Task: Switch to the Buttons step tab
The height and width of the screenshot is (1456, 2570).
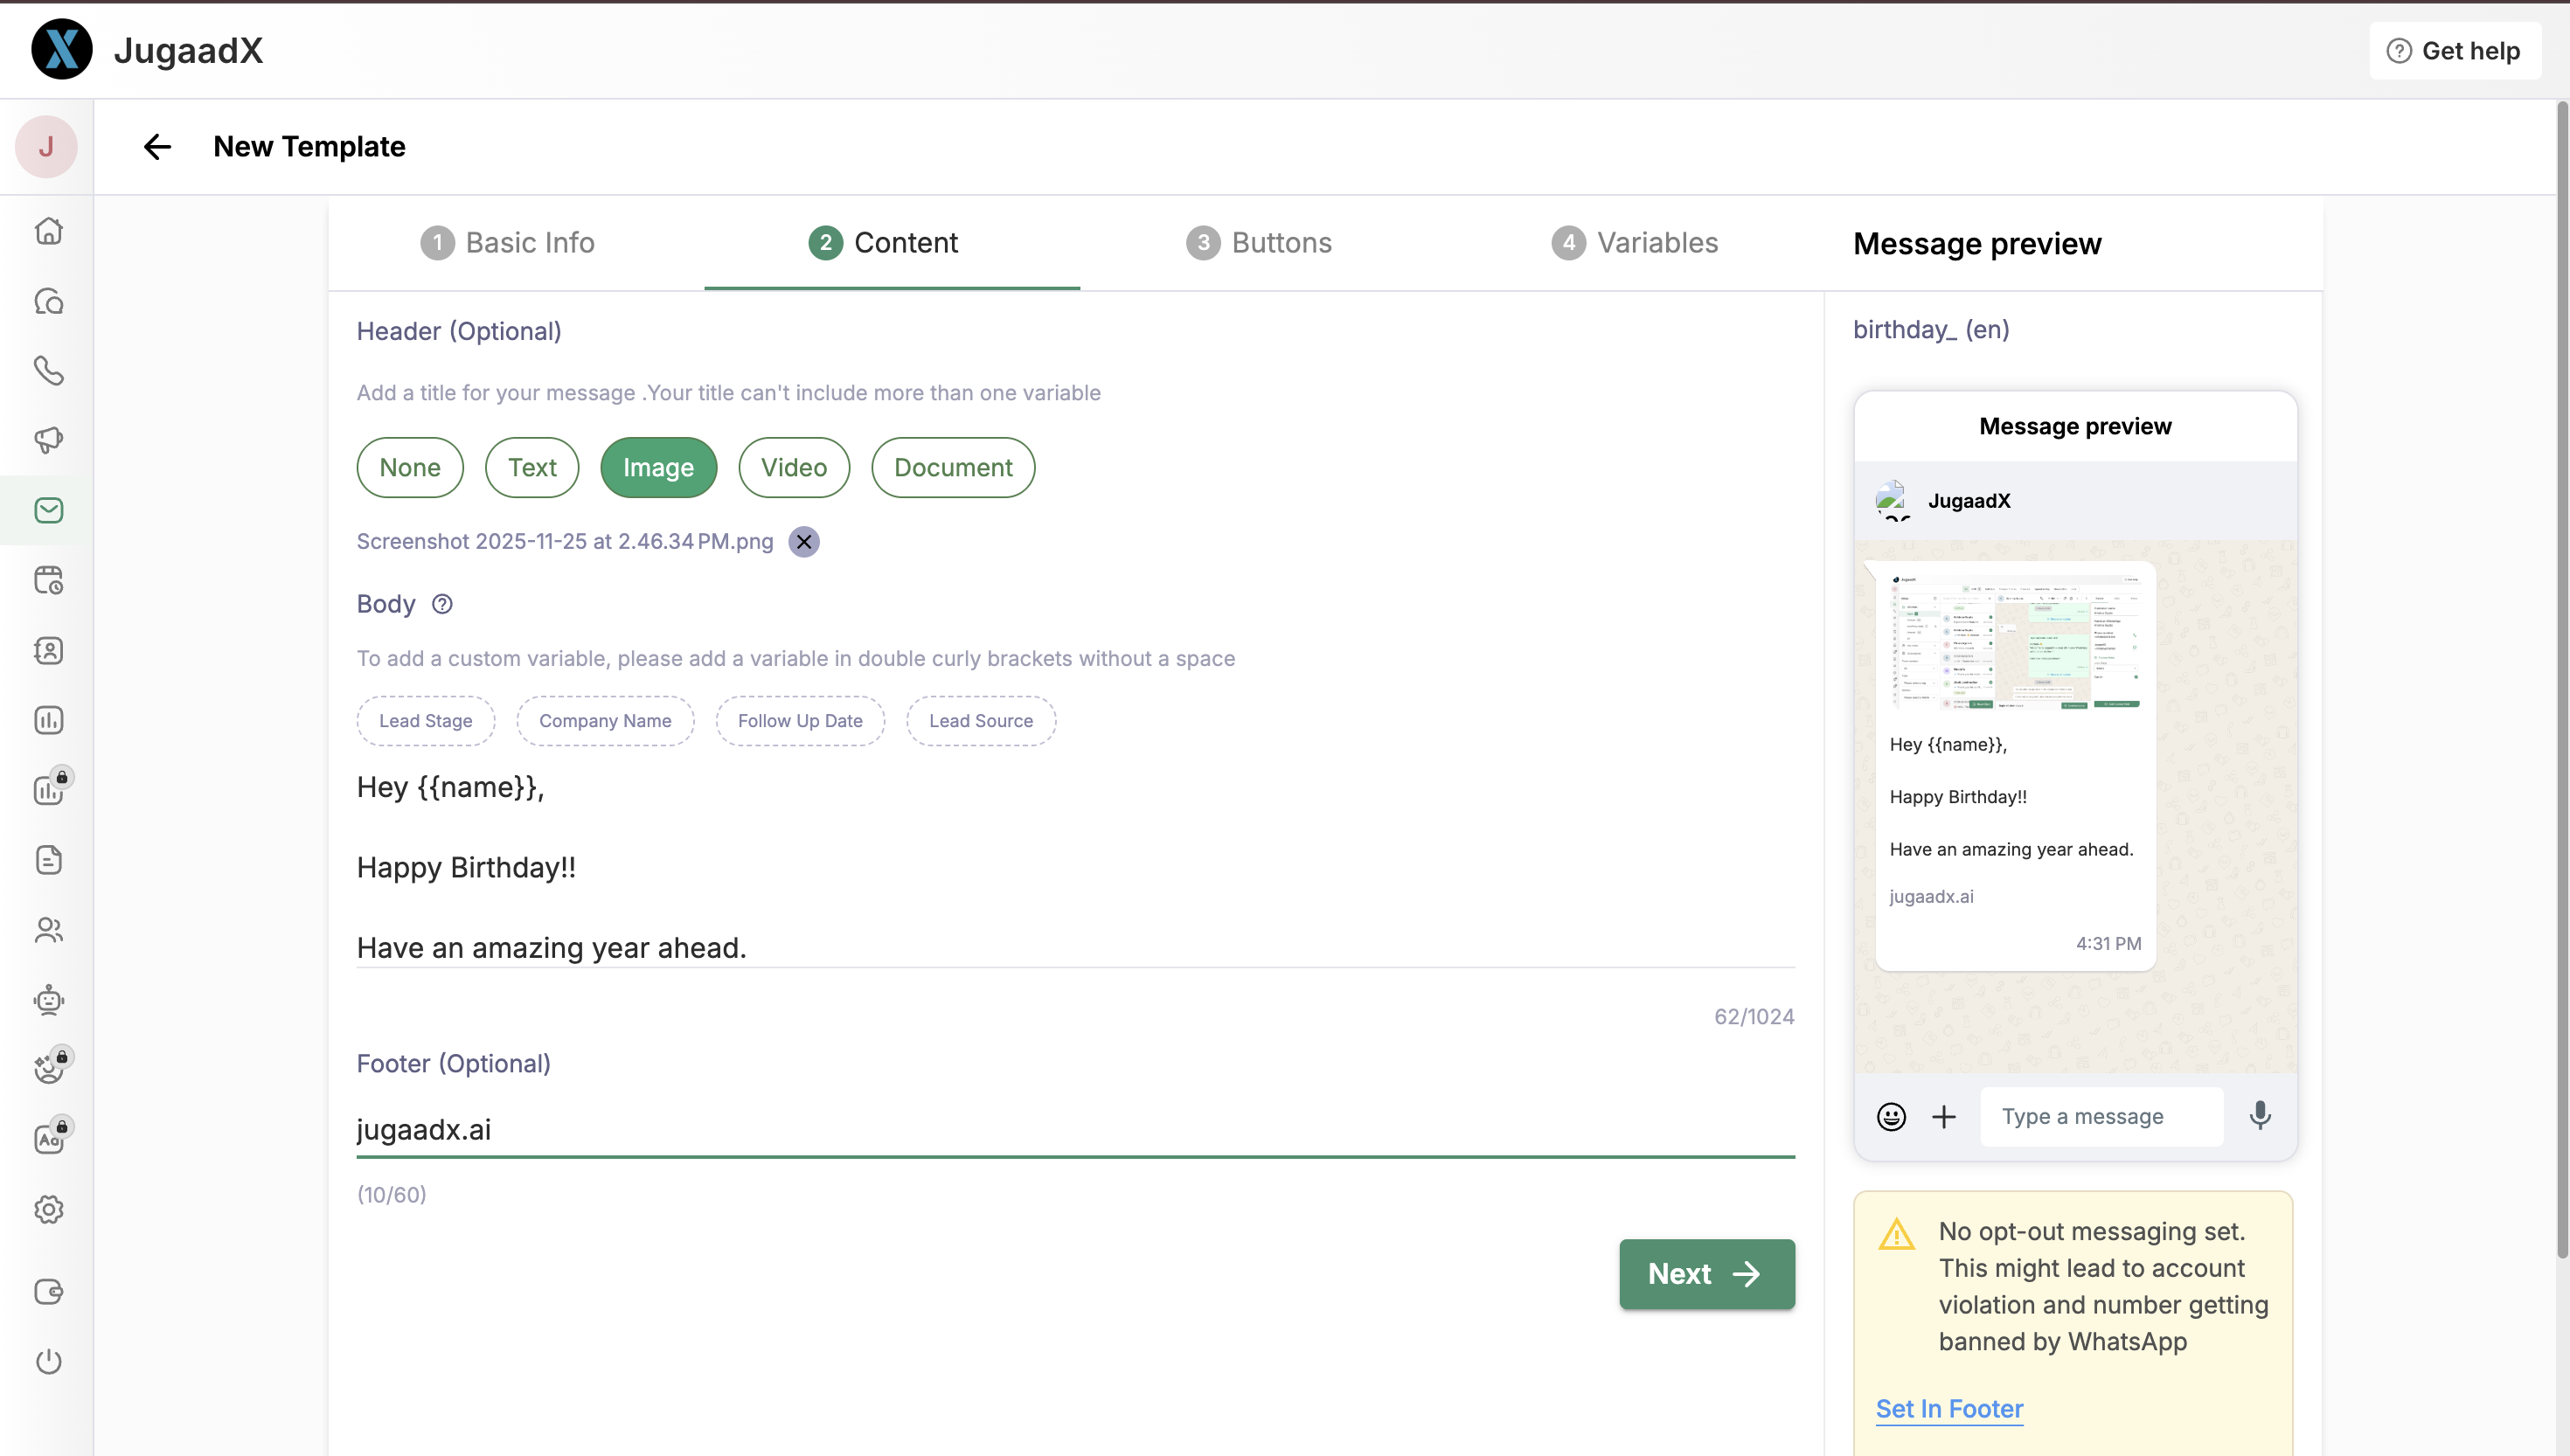Action: (x=1258, y=243)
